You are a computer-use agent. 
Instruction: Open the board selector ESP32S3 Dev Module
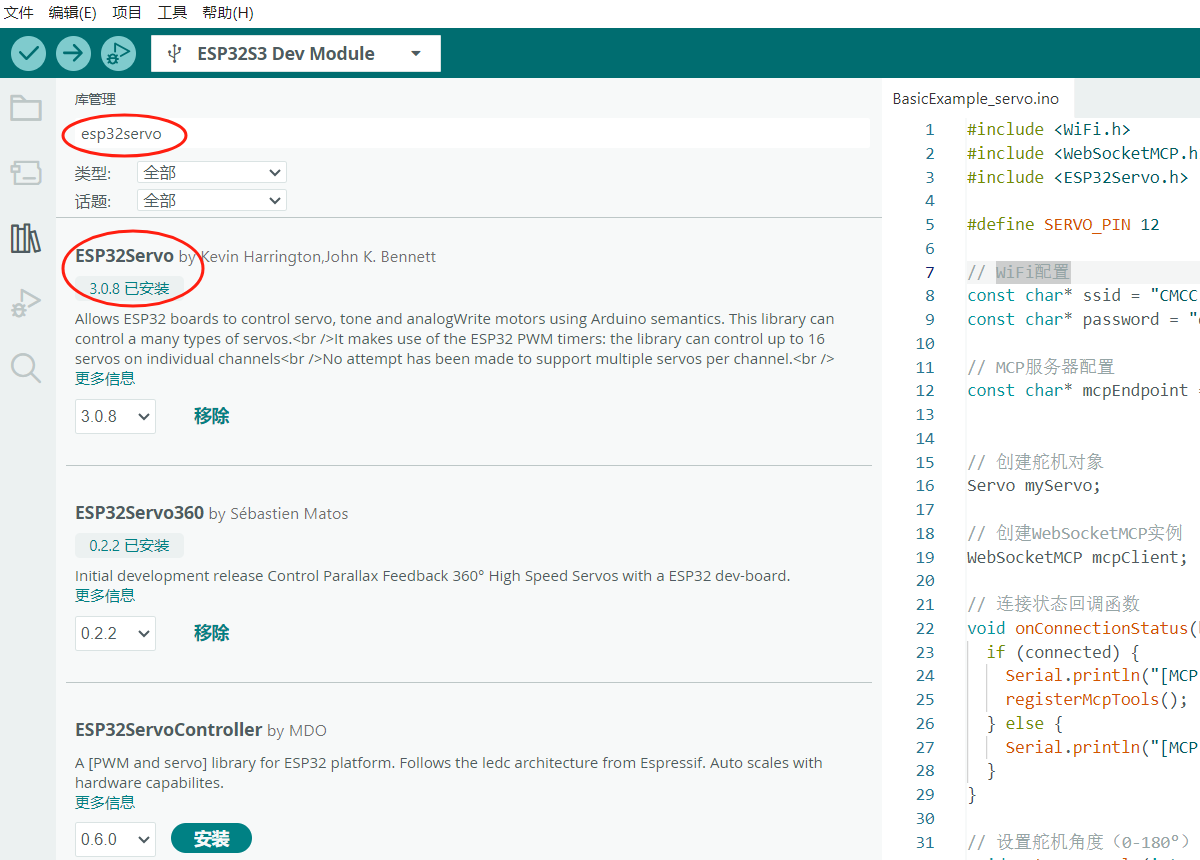(296, 54)
